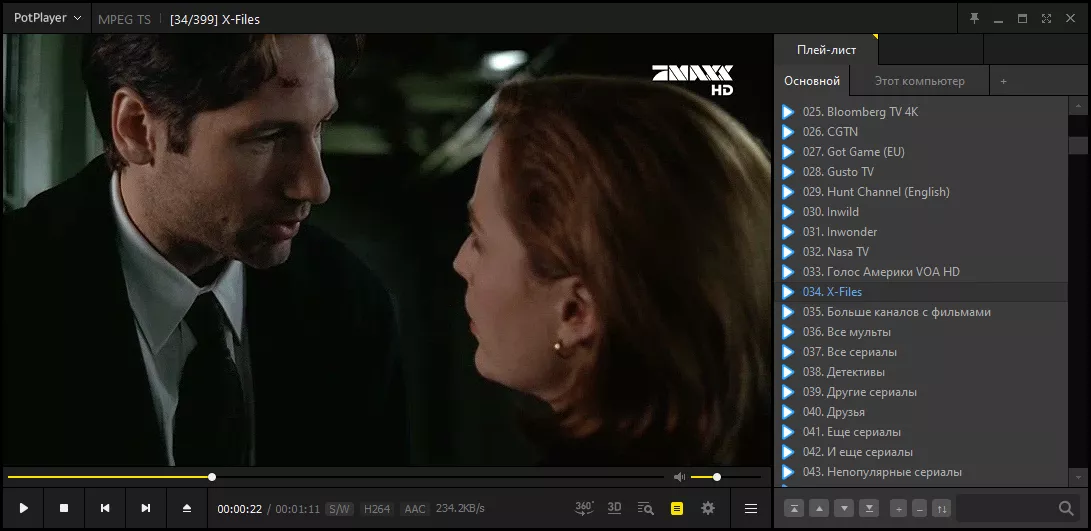This screenshot has height=531, width=1091.
Task: Click playlist scrollbar down arrow
Action: pyautogui.click(x=1078, y=477)
